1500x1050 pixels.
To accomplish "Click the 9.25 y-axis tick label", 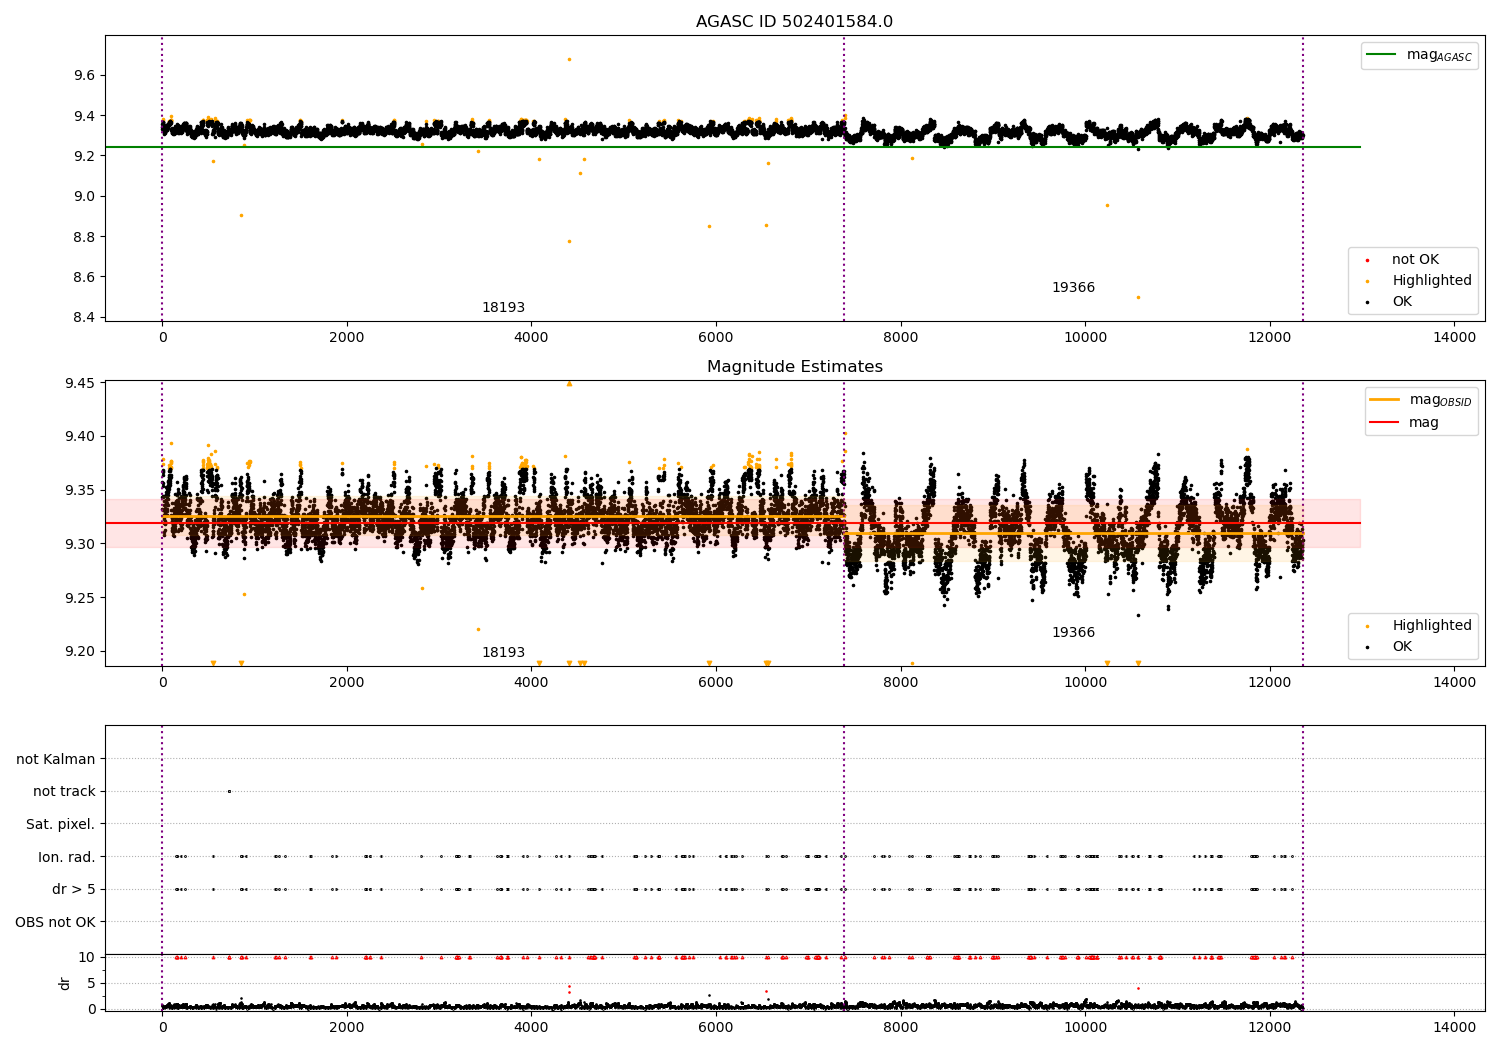I will (79, 598).
